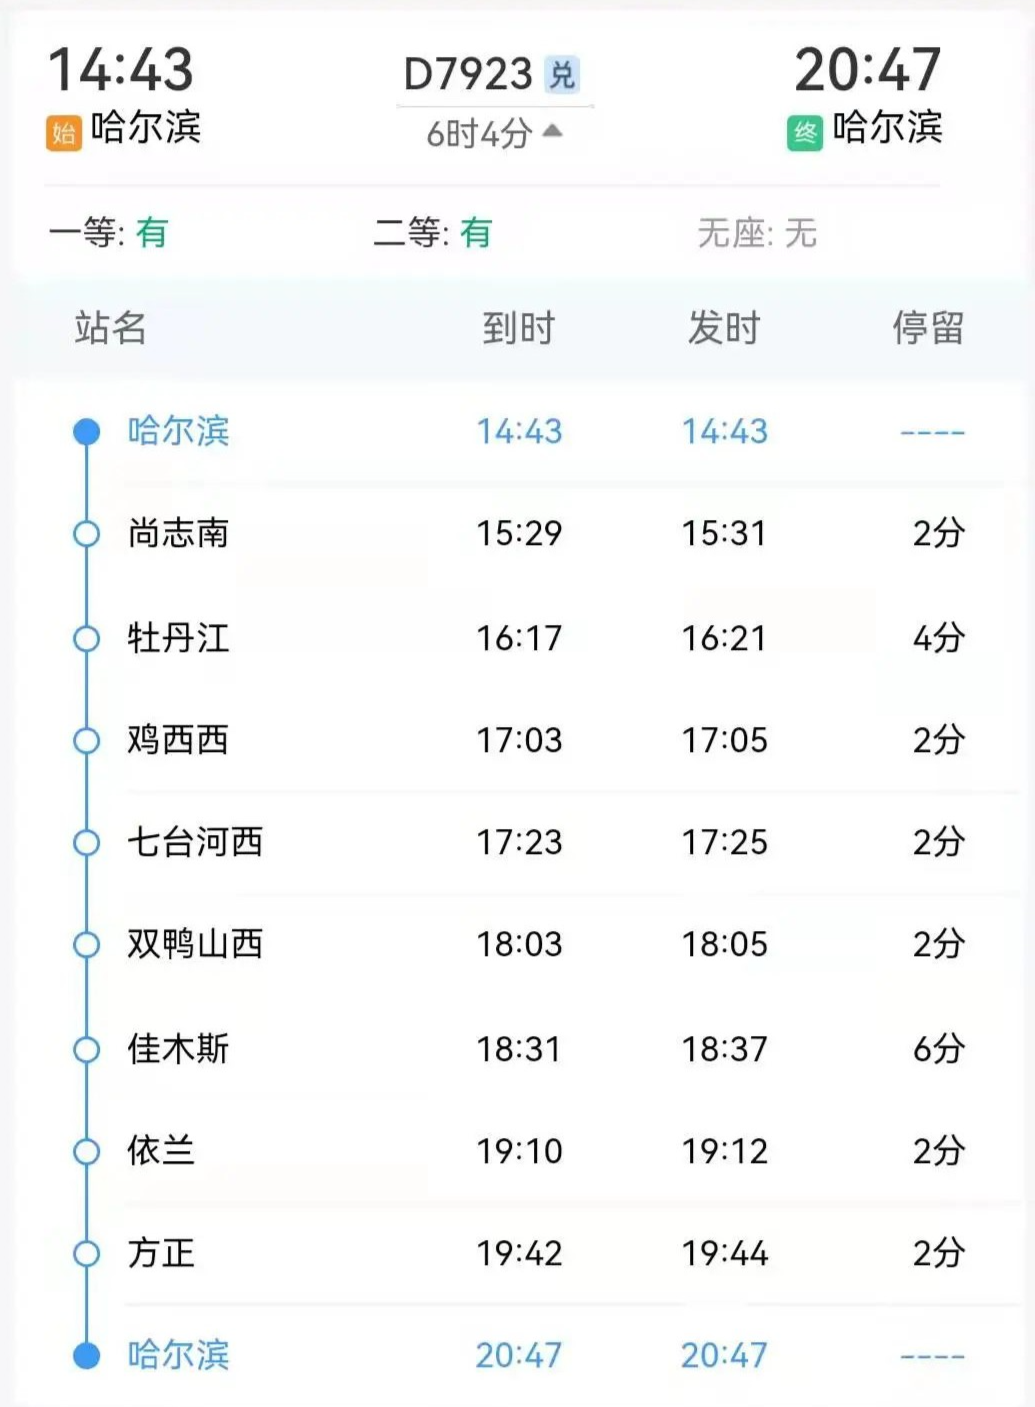Click the first 哈尔滨 timeline dot
This screenshot has width=1035, height=1407.
87,431
